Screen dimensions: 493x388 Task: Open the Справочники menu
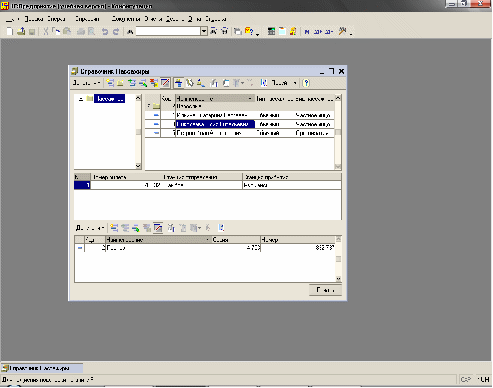pyautogui.click(x=87, y=19)
